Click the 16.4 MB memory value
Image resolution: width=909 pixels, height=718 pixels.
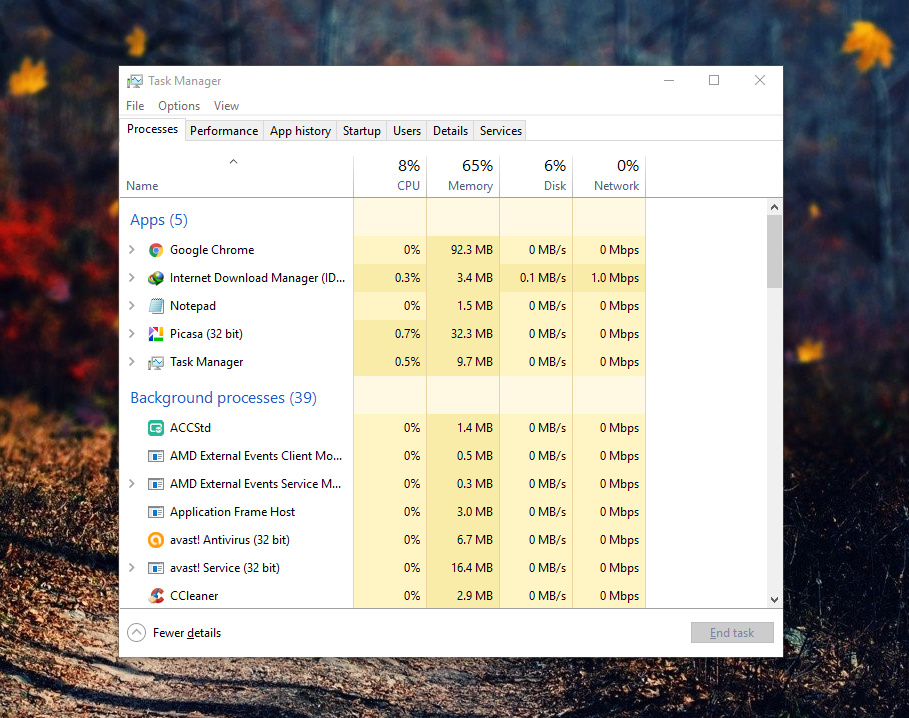point(472,568)
